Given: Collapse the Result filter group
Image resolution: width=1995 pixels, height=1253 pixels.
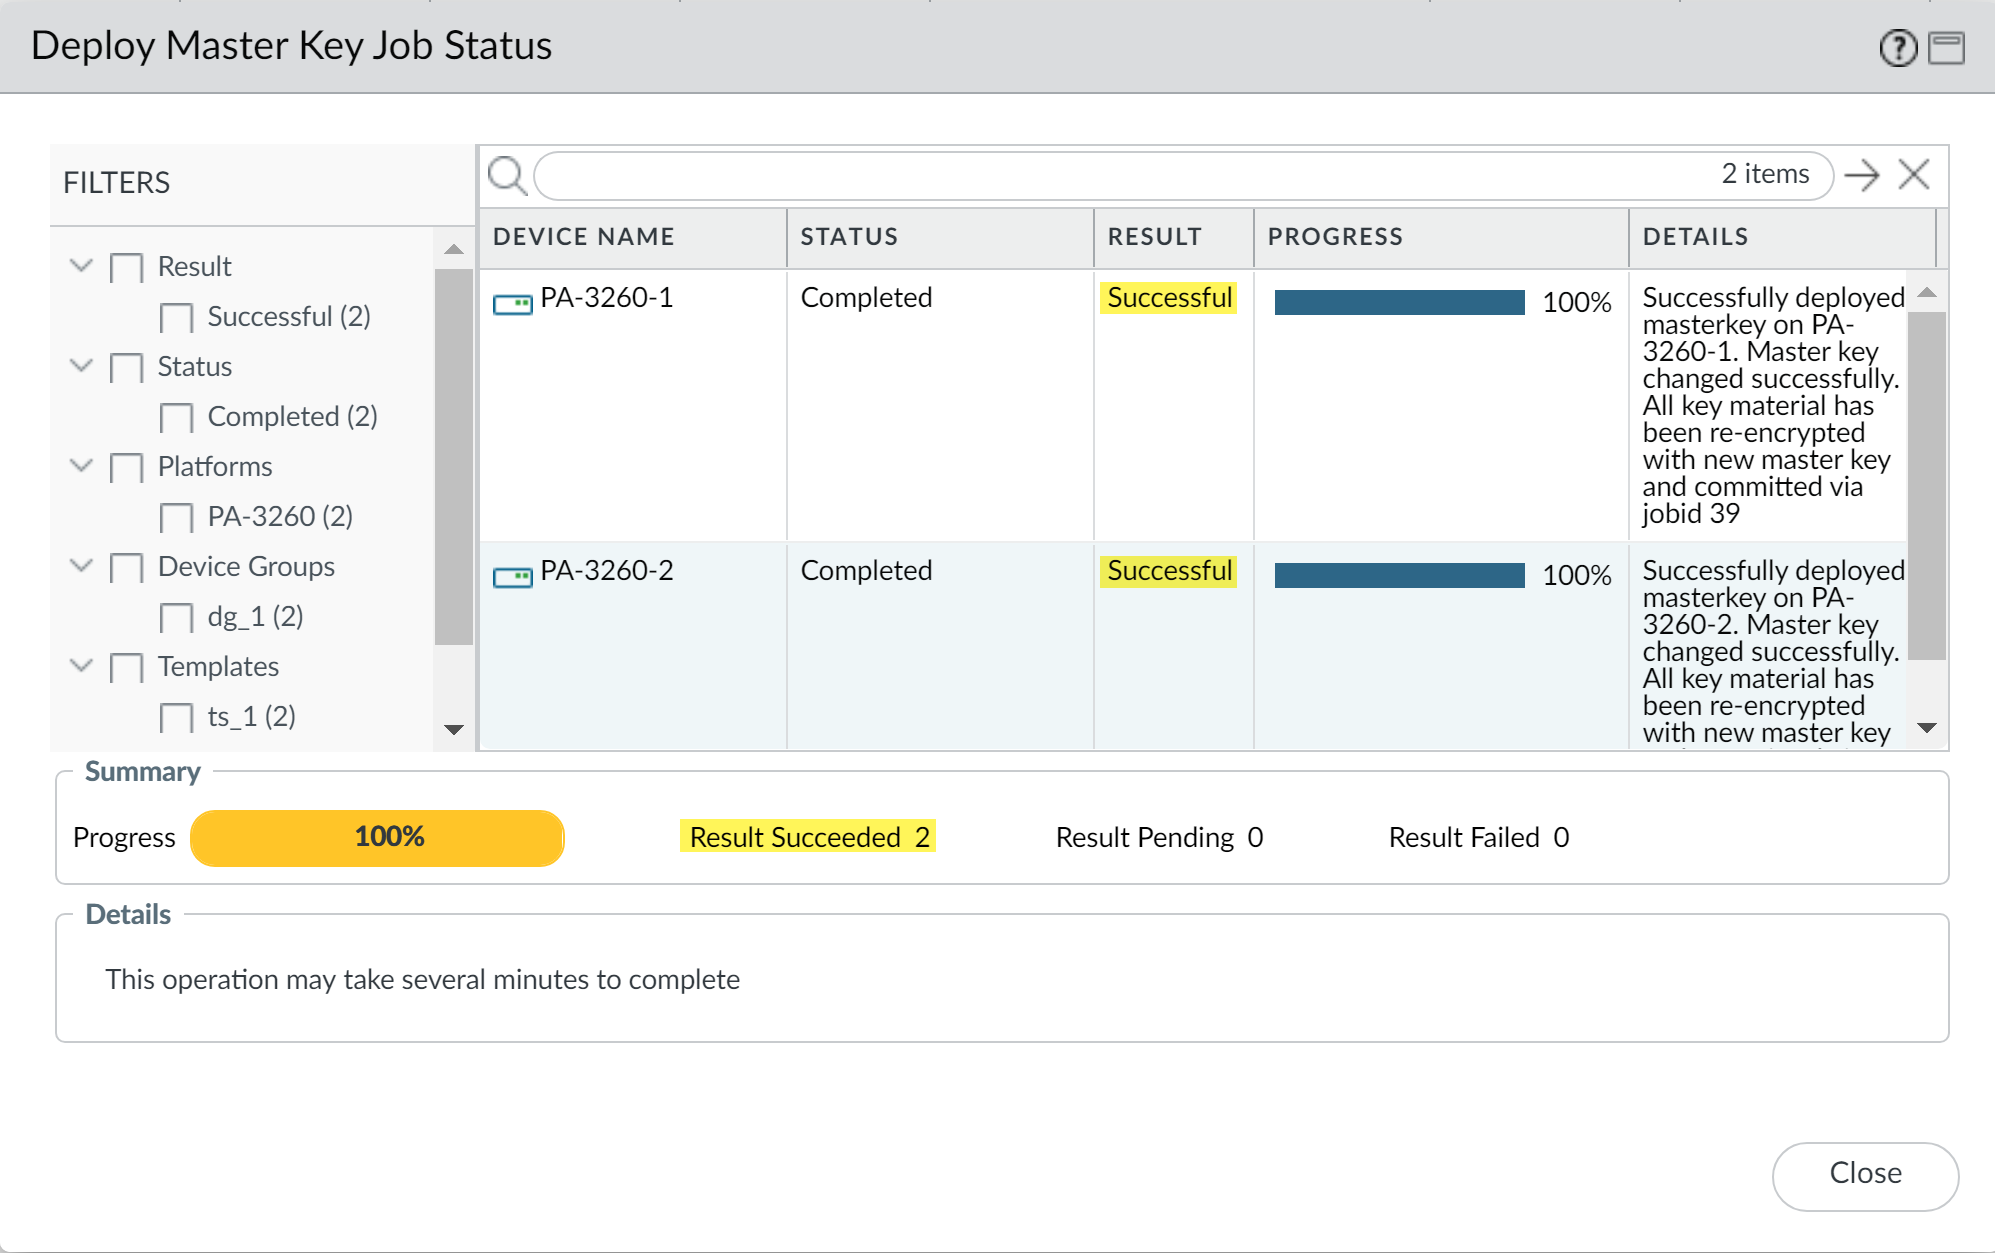Looking at the screenshot, I should [81, 266].
